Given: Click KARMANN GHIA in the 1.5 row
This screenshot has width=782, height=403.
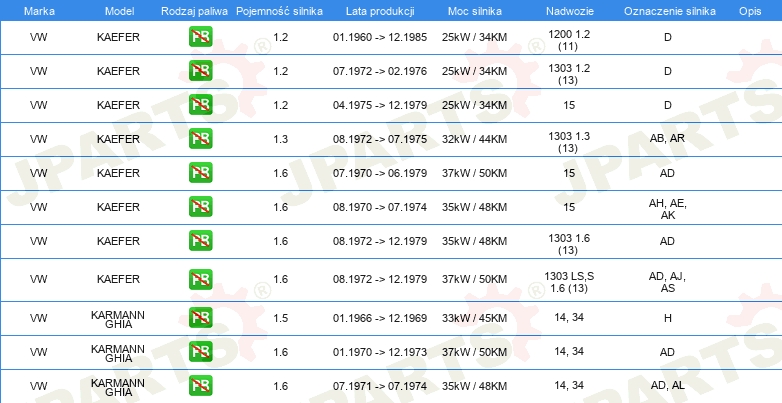Looking at the screenshot, I should pyautogui.click(x=118, y=320).
